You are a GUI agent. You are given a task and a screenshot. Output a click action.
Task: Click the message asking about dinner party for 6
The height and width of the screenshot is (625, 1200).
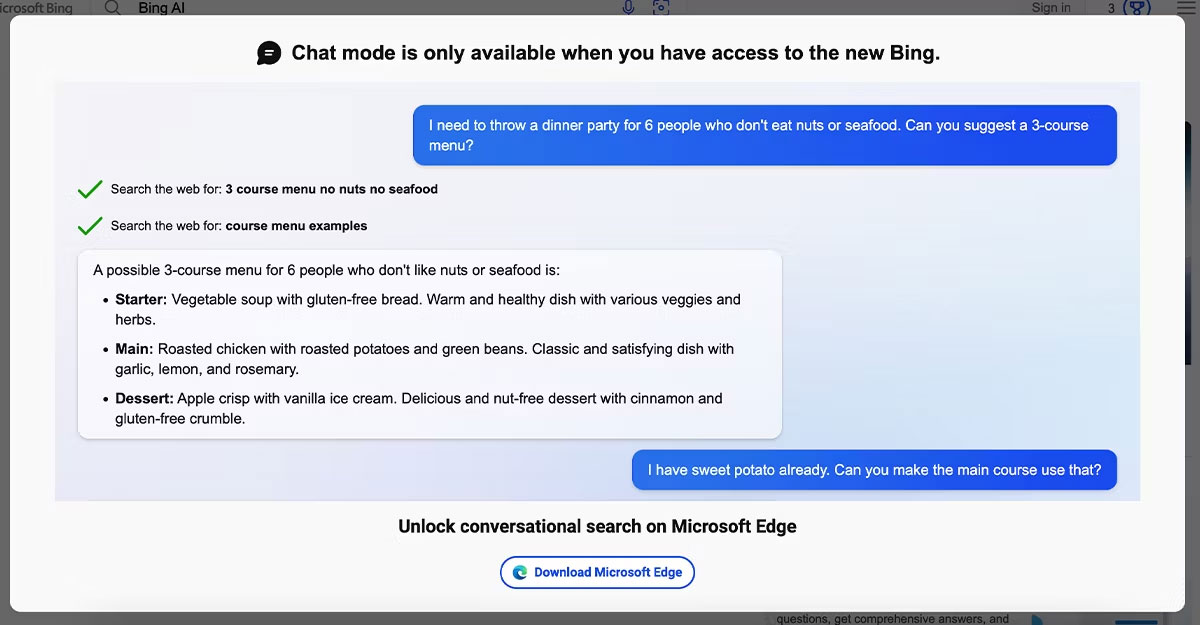[x=765, y=135]
